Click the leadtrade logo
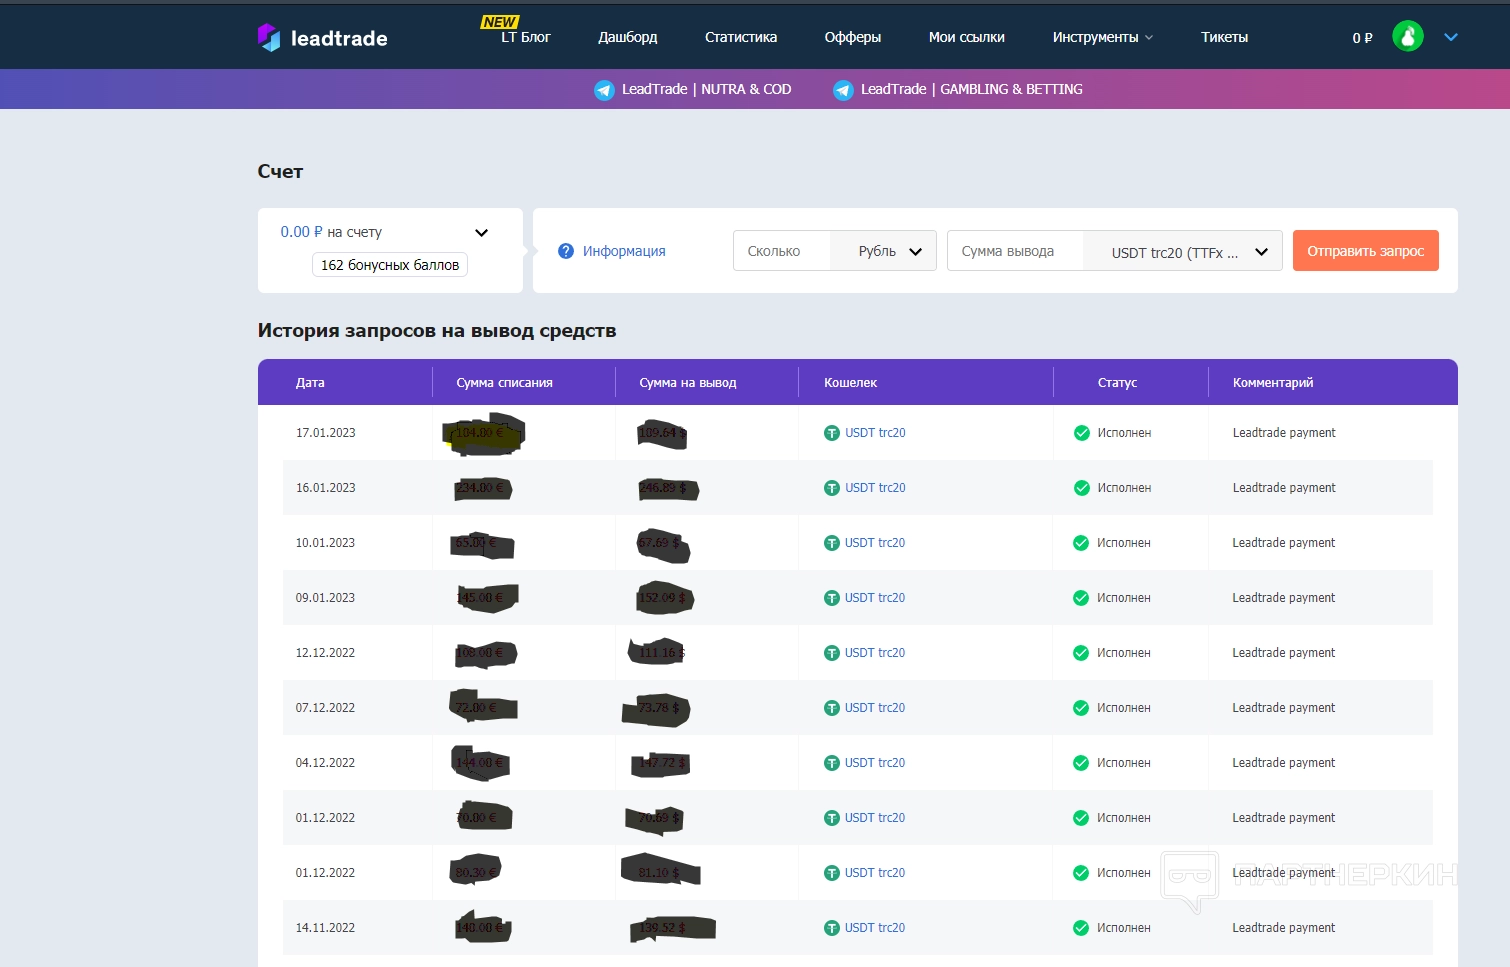Screen dimensions: 1510x967 (x=322, y=38)
